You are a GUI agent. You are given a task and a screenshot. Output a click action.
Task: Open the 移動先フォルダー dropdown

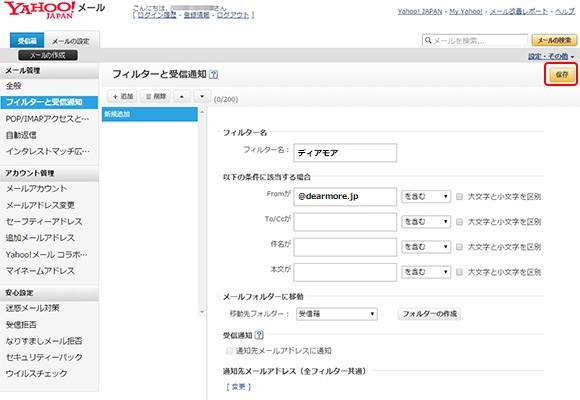pyautogui.click(x=337, y=314)
